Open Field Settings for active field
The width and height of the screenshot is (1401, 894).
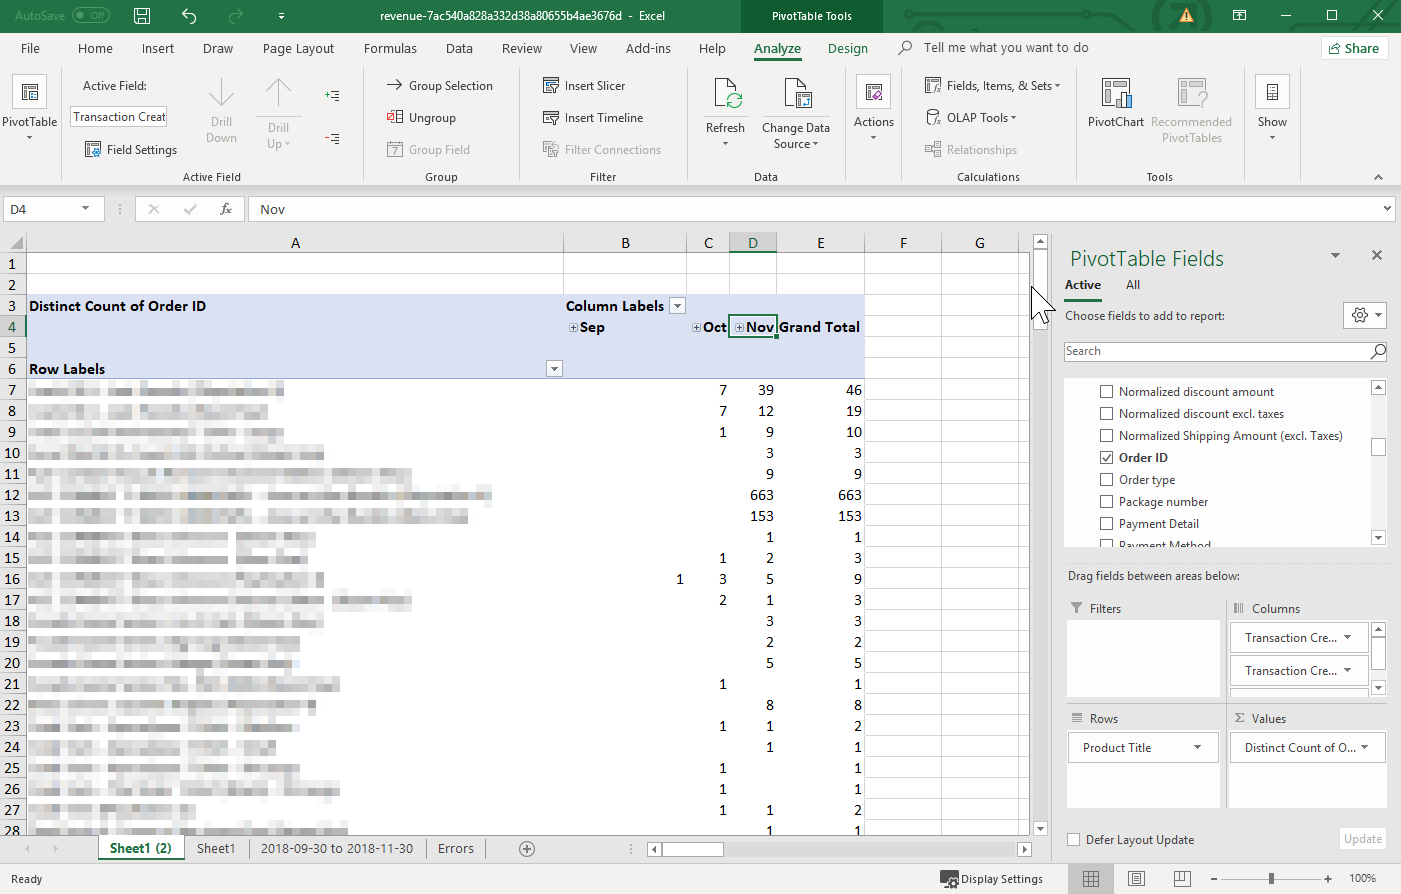131,150
